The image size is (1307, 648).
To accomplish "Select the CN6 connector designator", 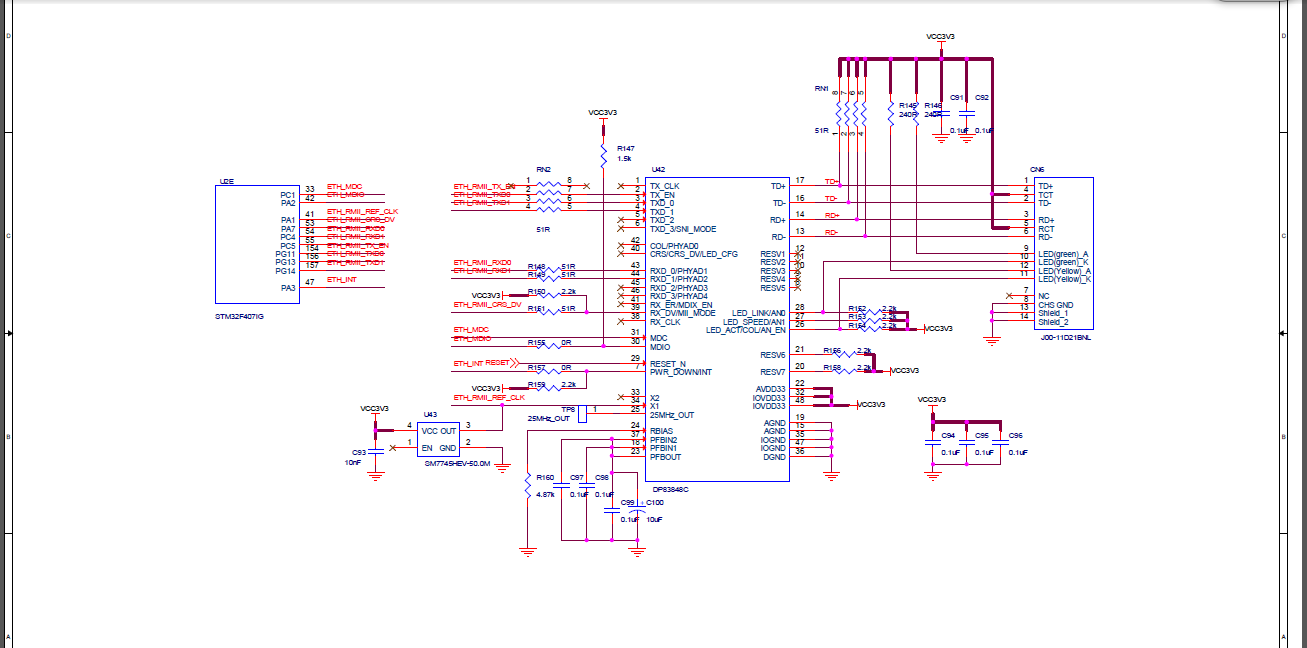I will [1037, 170].
